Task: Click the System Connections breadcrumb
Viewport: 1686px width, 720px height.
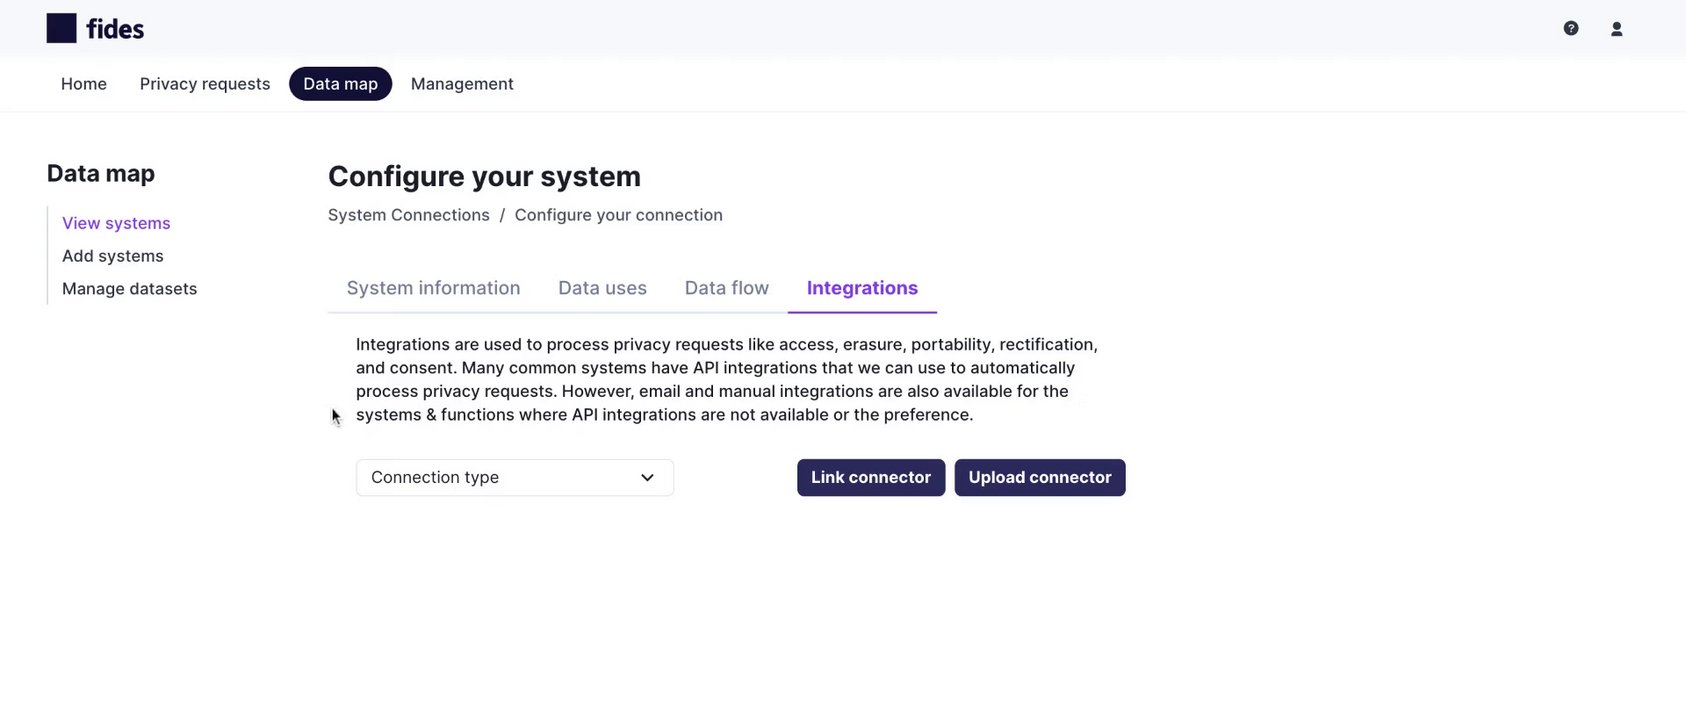Action: click(x=409, y=215)
